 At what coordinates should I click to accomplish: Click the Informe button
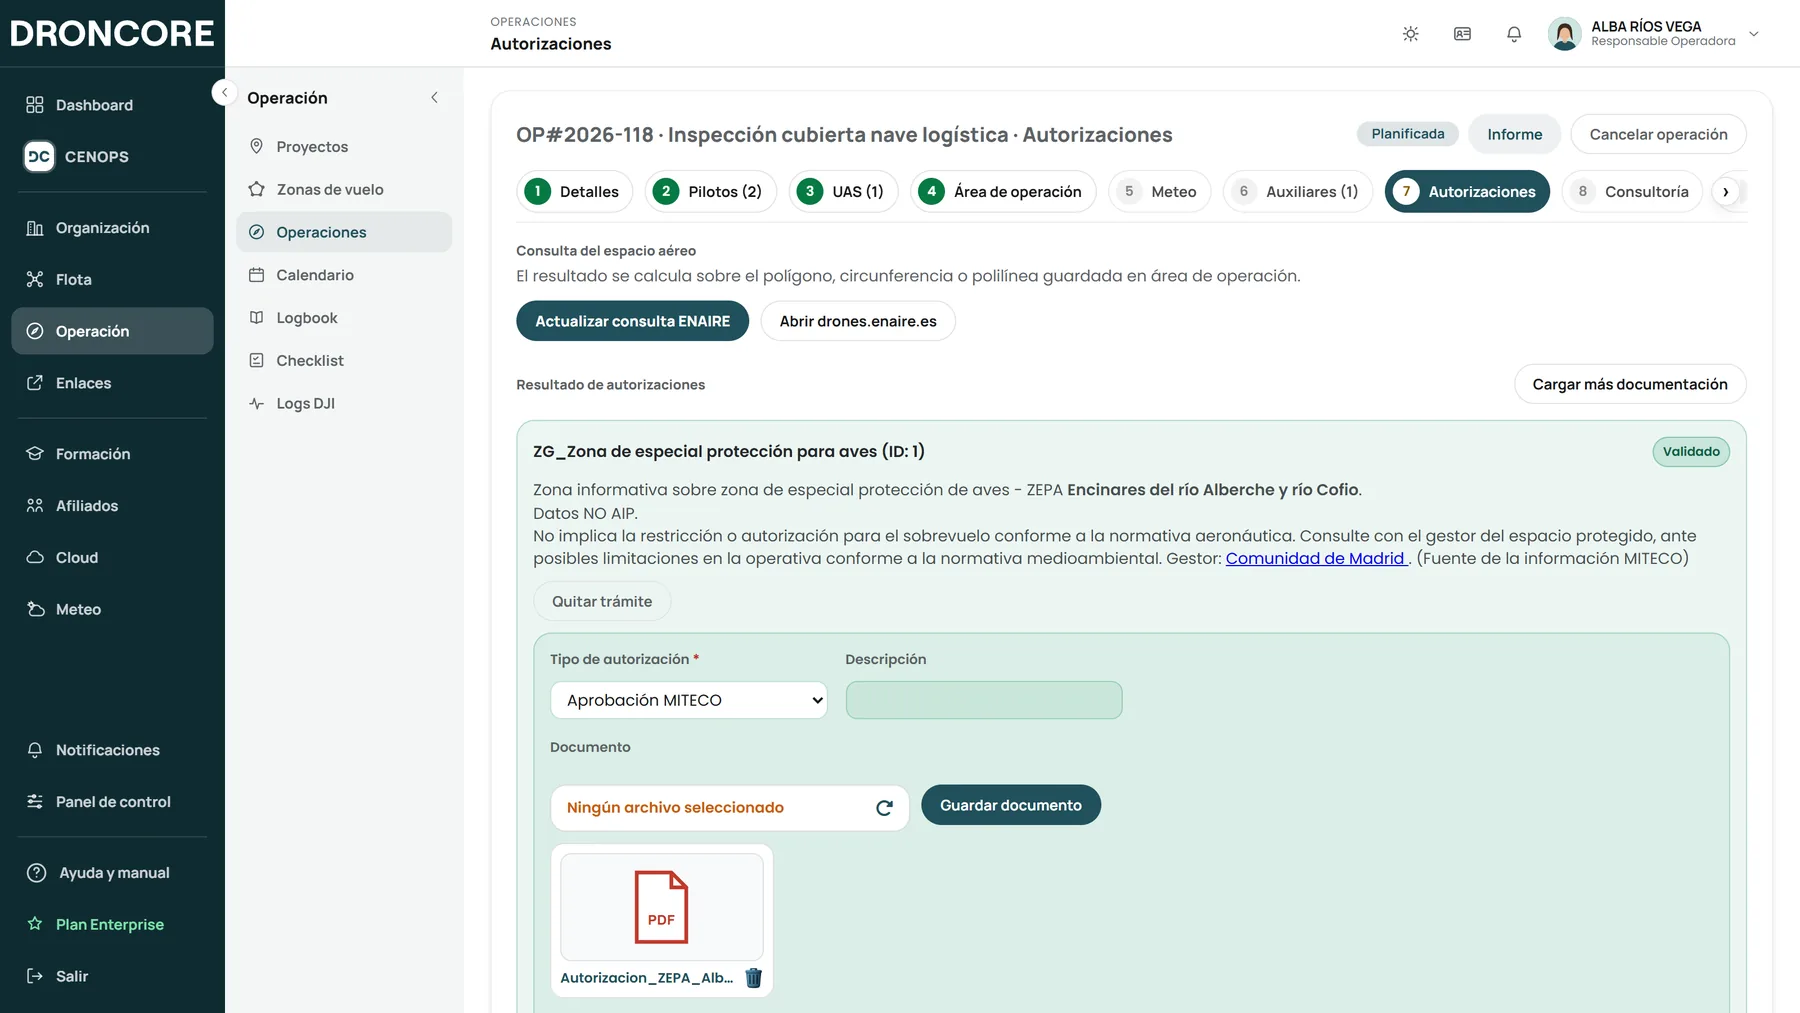(1514, 134)
